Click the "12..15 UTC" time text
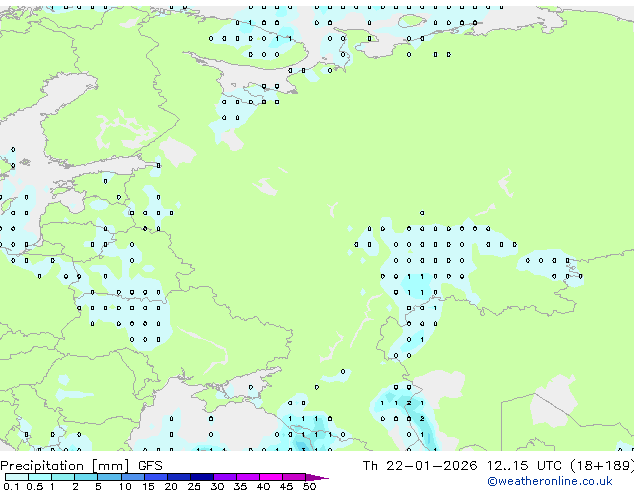634x490 pixels. [524, 466]
